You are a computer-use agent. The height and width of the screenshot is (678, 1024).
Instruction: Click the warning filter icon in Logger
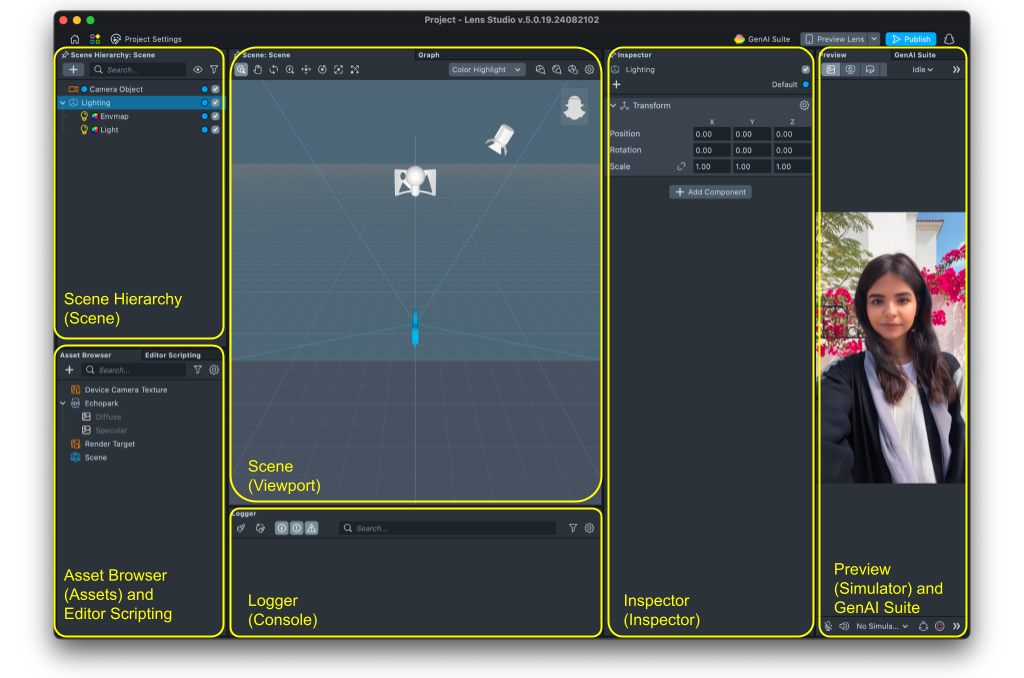[312, 528]
